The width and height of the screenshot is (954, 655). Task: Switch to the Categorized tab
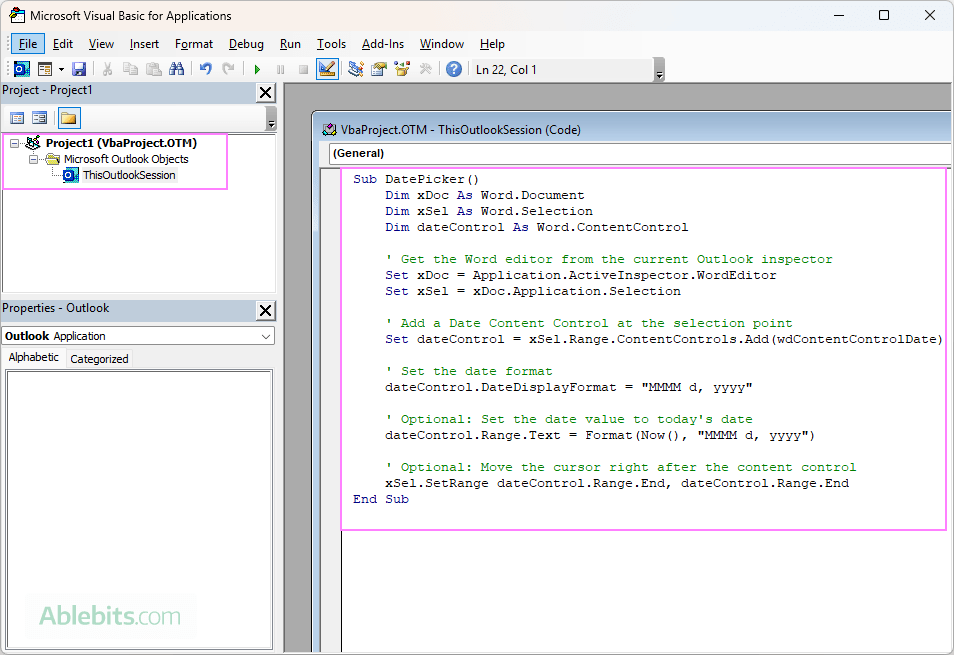99,359
